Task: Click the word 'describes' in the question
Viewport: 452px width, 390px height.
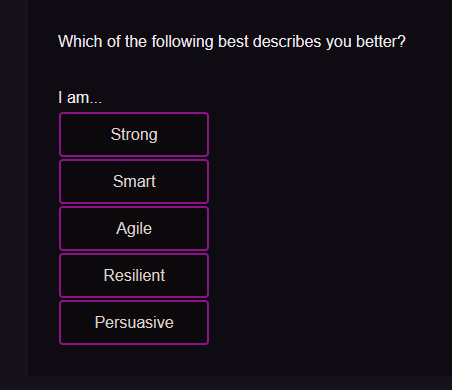Action: tap(287, 42)
